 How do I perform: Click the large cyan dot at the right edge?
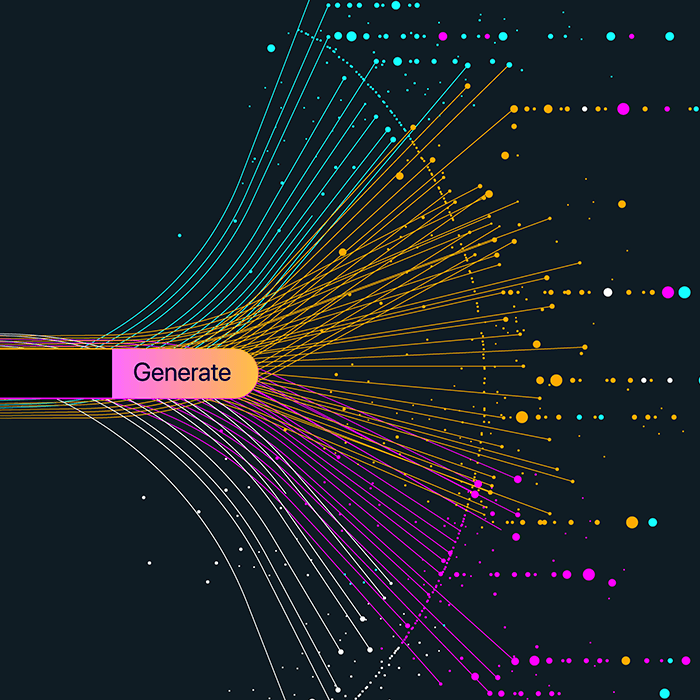pos(685,292)
